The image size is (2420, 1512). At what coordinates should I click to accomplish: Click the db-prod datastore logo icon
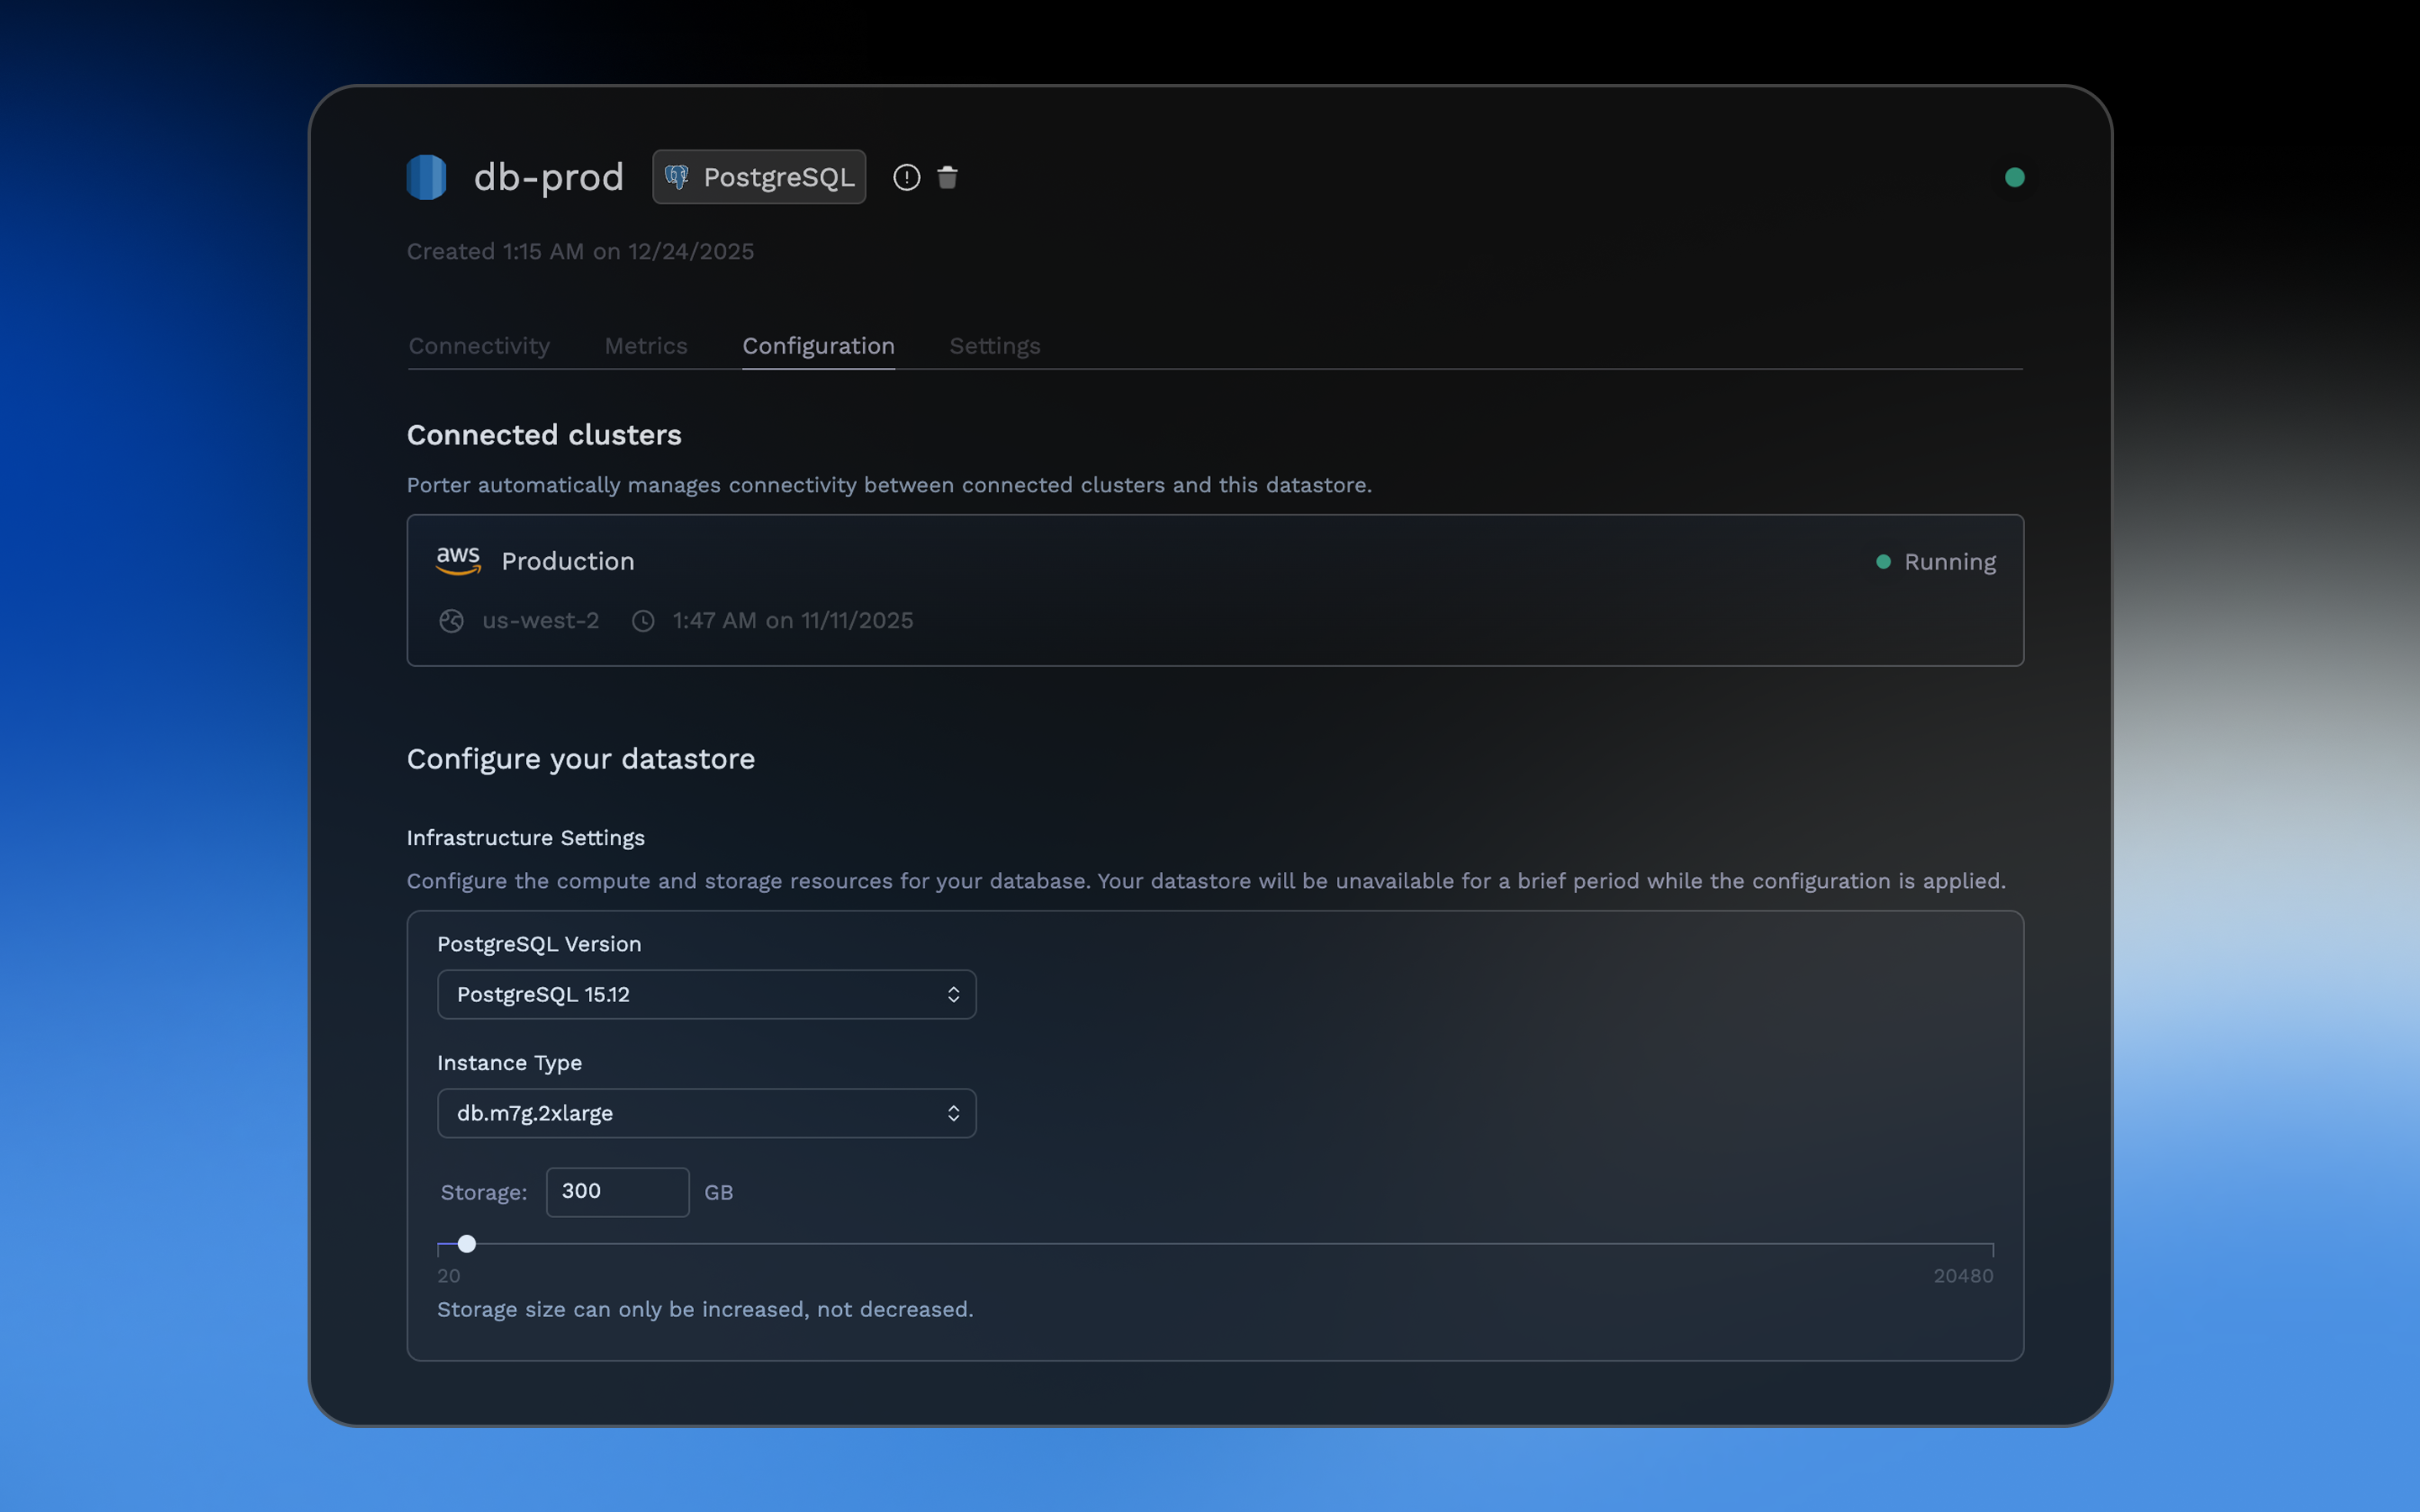427,177
